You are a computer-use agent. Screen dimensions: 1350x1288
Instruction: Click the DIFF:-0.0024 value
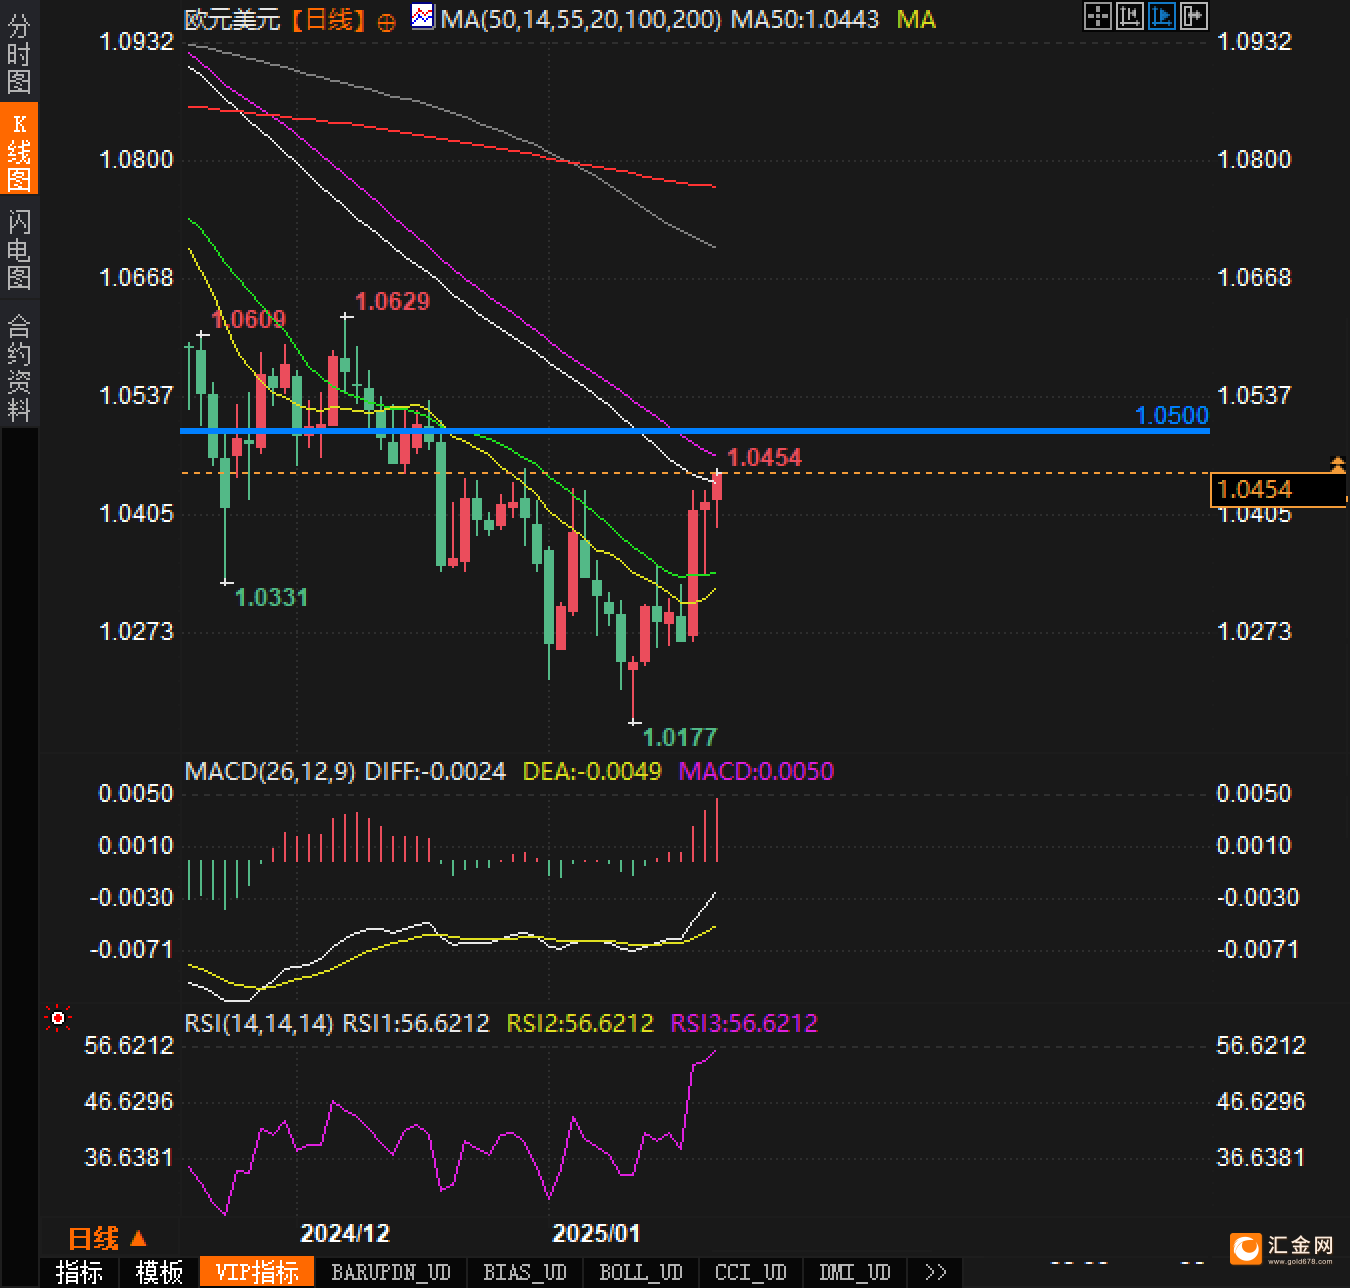tap(435, 771)
